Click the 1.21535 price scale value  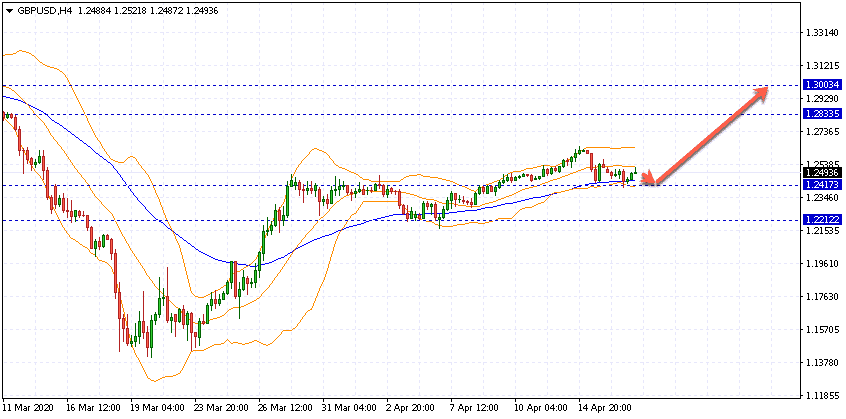point(823,231)
